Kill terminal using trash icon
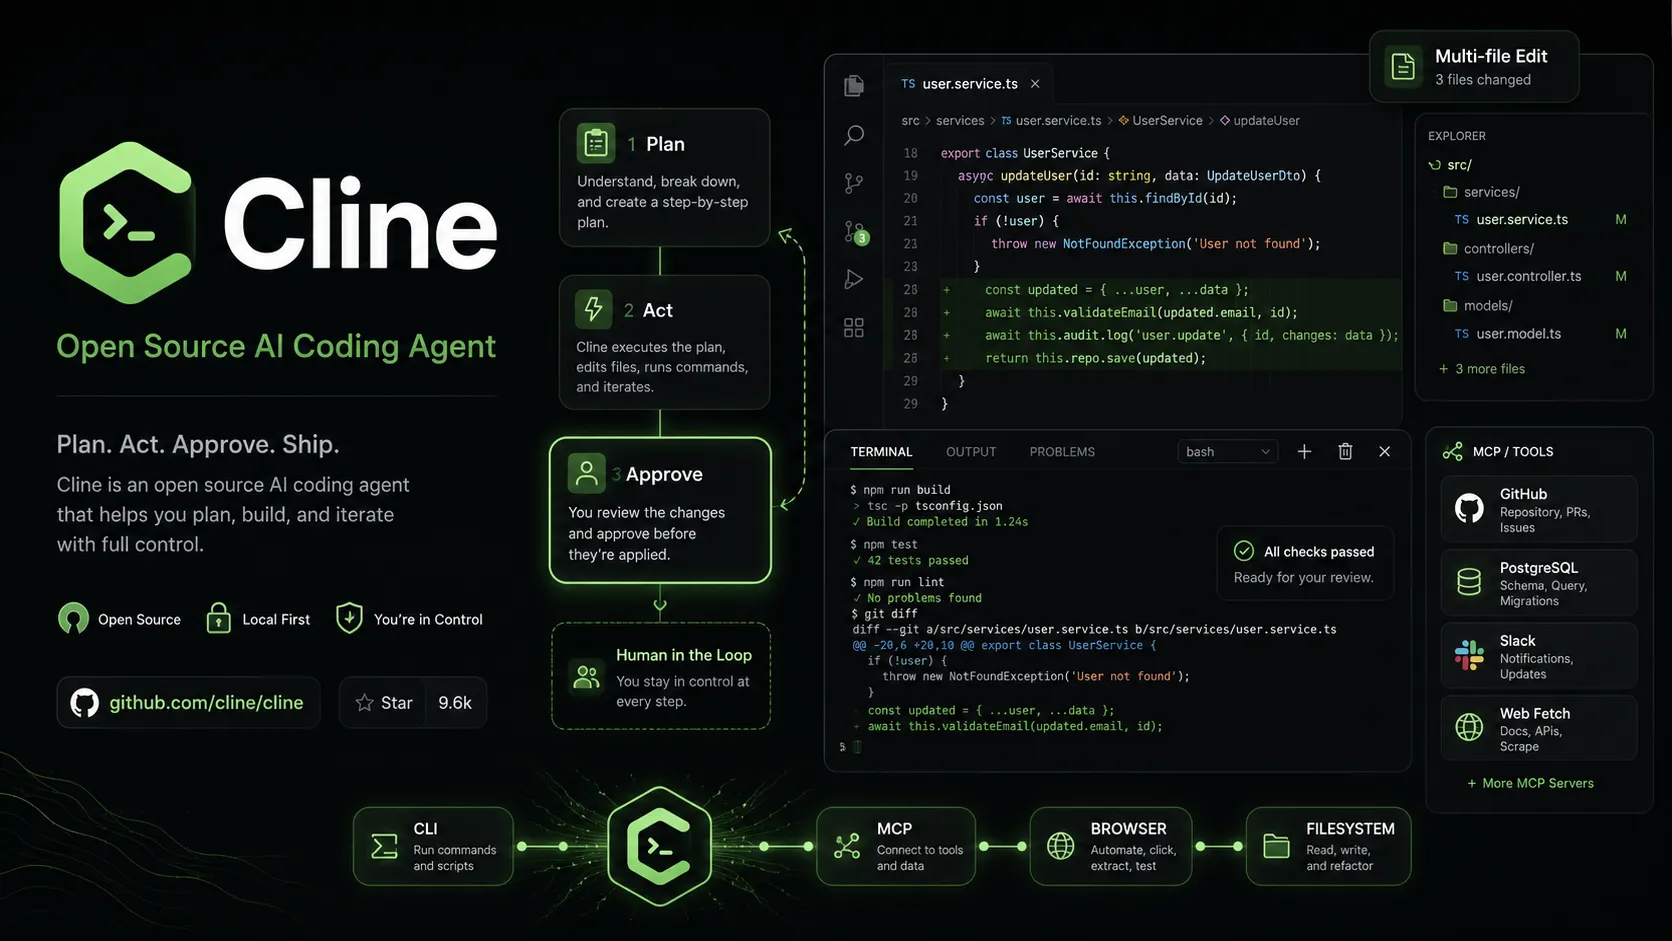The height and width of the screenshot is (941, 1672). [1345, 452]
